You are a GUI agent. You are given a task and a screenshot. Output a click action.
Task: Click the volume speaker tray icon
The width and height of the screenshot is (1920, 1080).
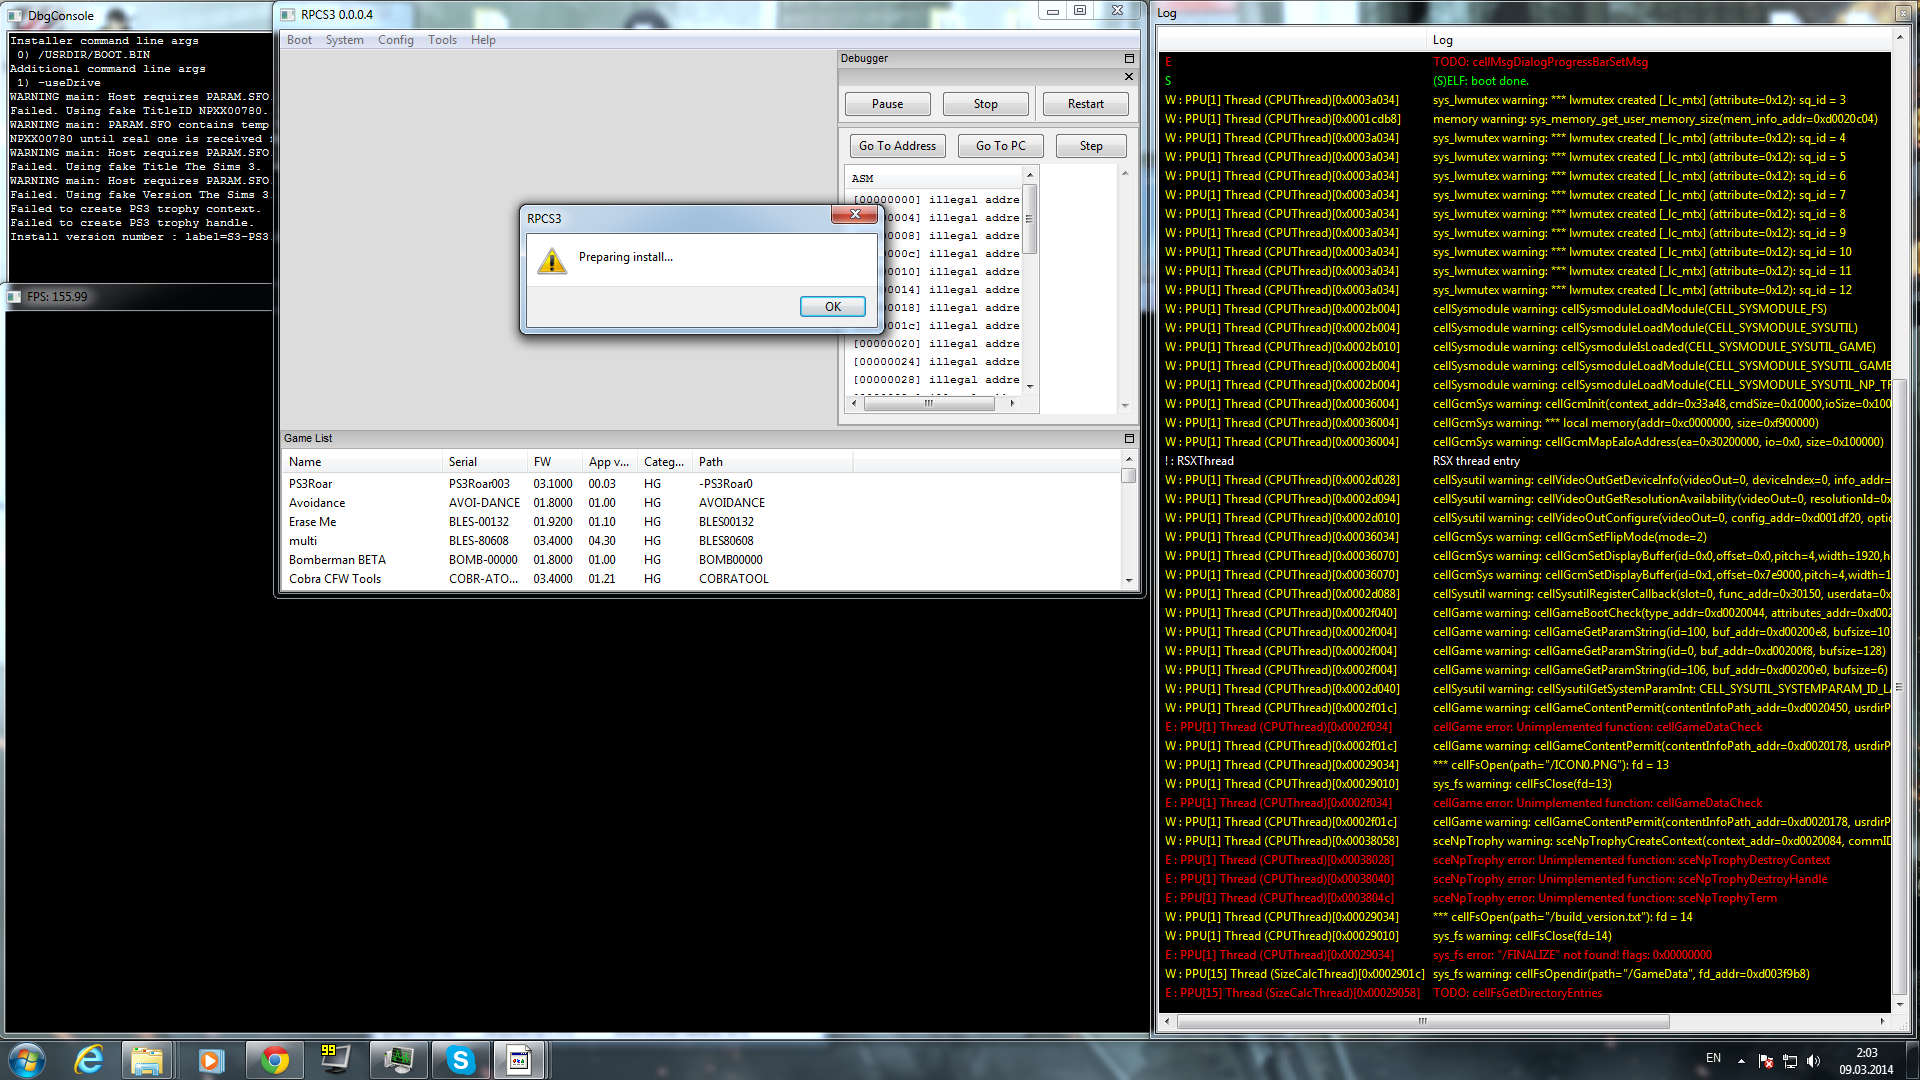click(x=1813, y=1061)
